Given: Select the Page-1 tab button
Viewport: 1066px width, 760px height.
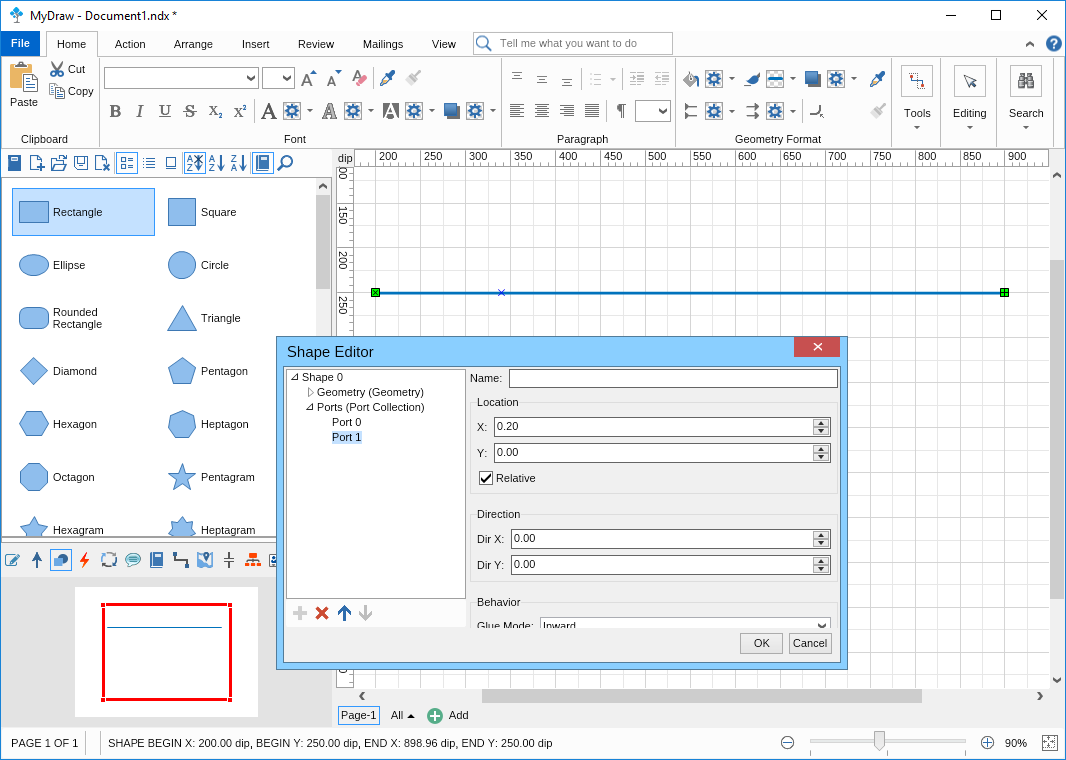Looking at the screenshot, I should [x=358, y=715].
